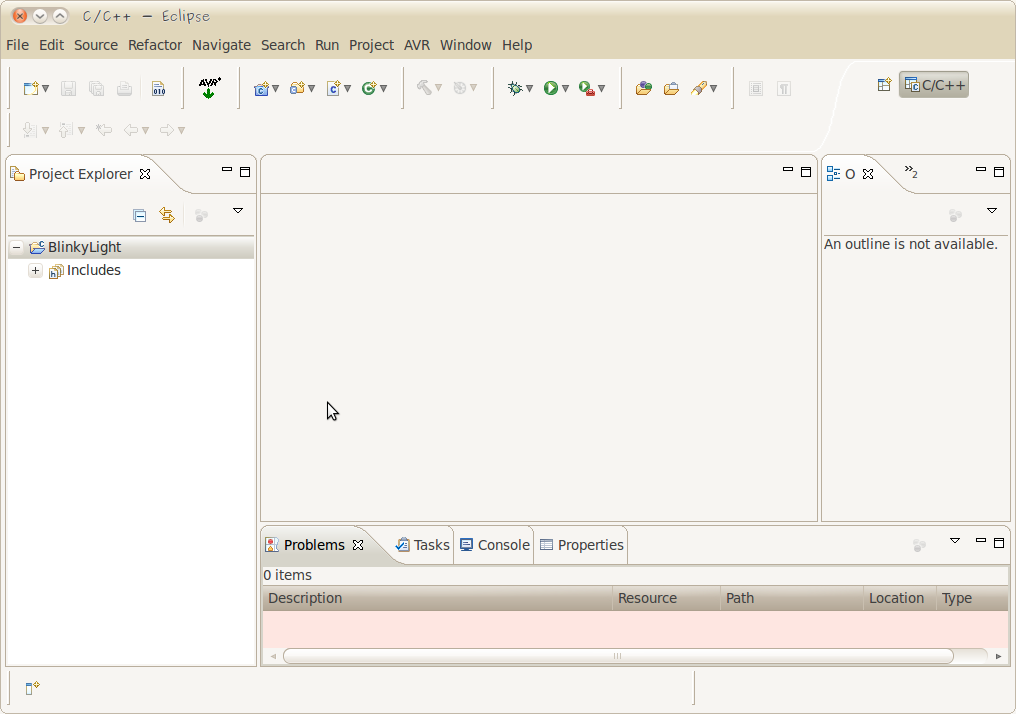Click the Open Perspective icon
Viewport: 1016px width, 714px height.
click(x=884, y=85)
